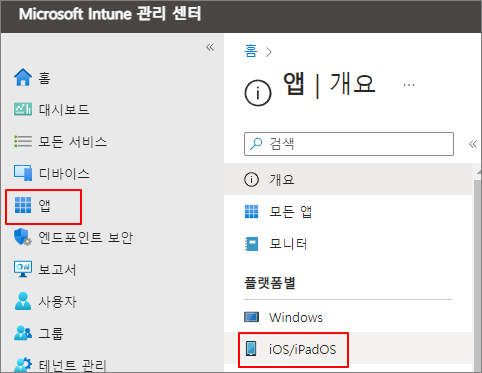Follow the 홈 breadcrumb link
482x373 pixels.
pos(251,51)
